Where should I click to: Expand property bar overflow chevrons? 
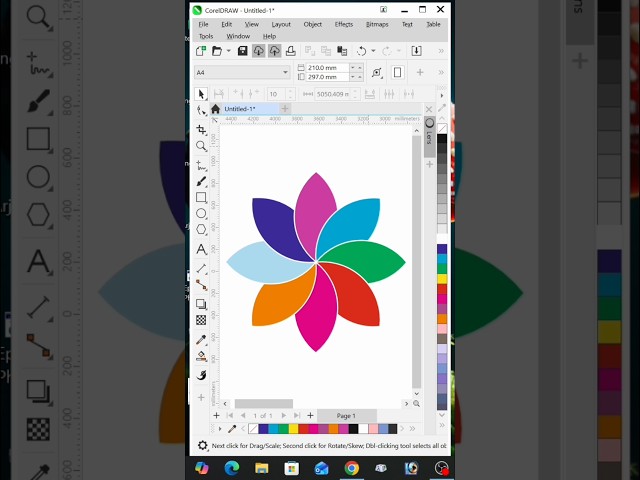441,73
